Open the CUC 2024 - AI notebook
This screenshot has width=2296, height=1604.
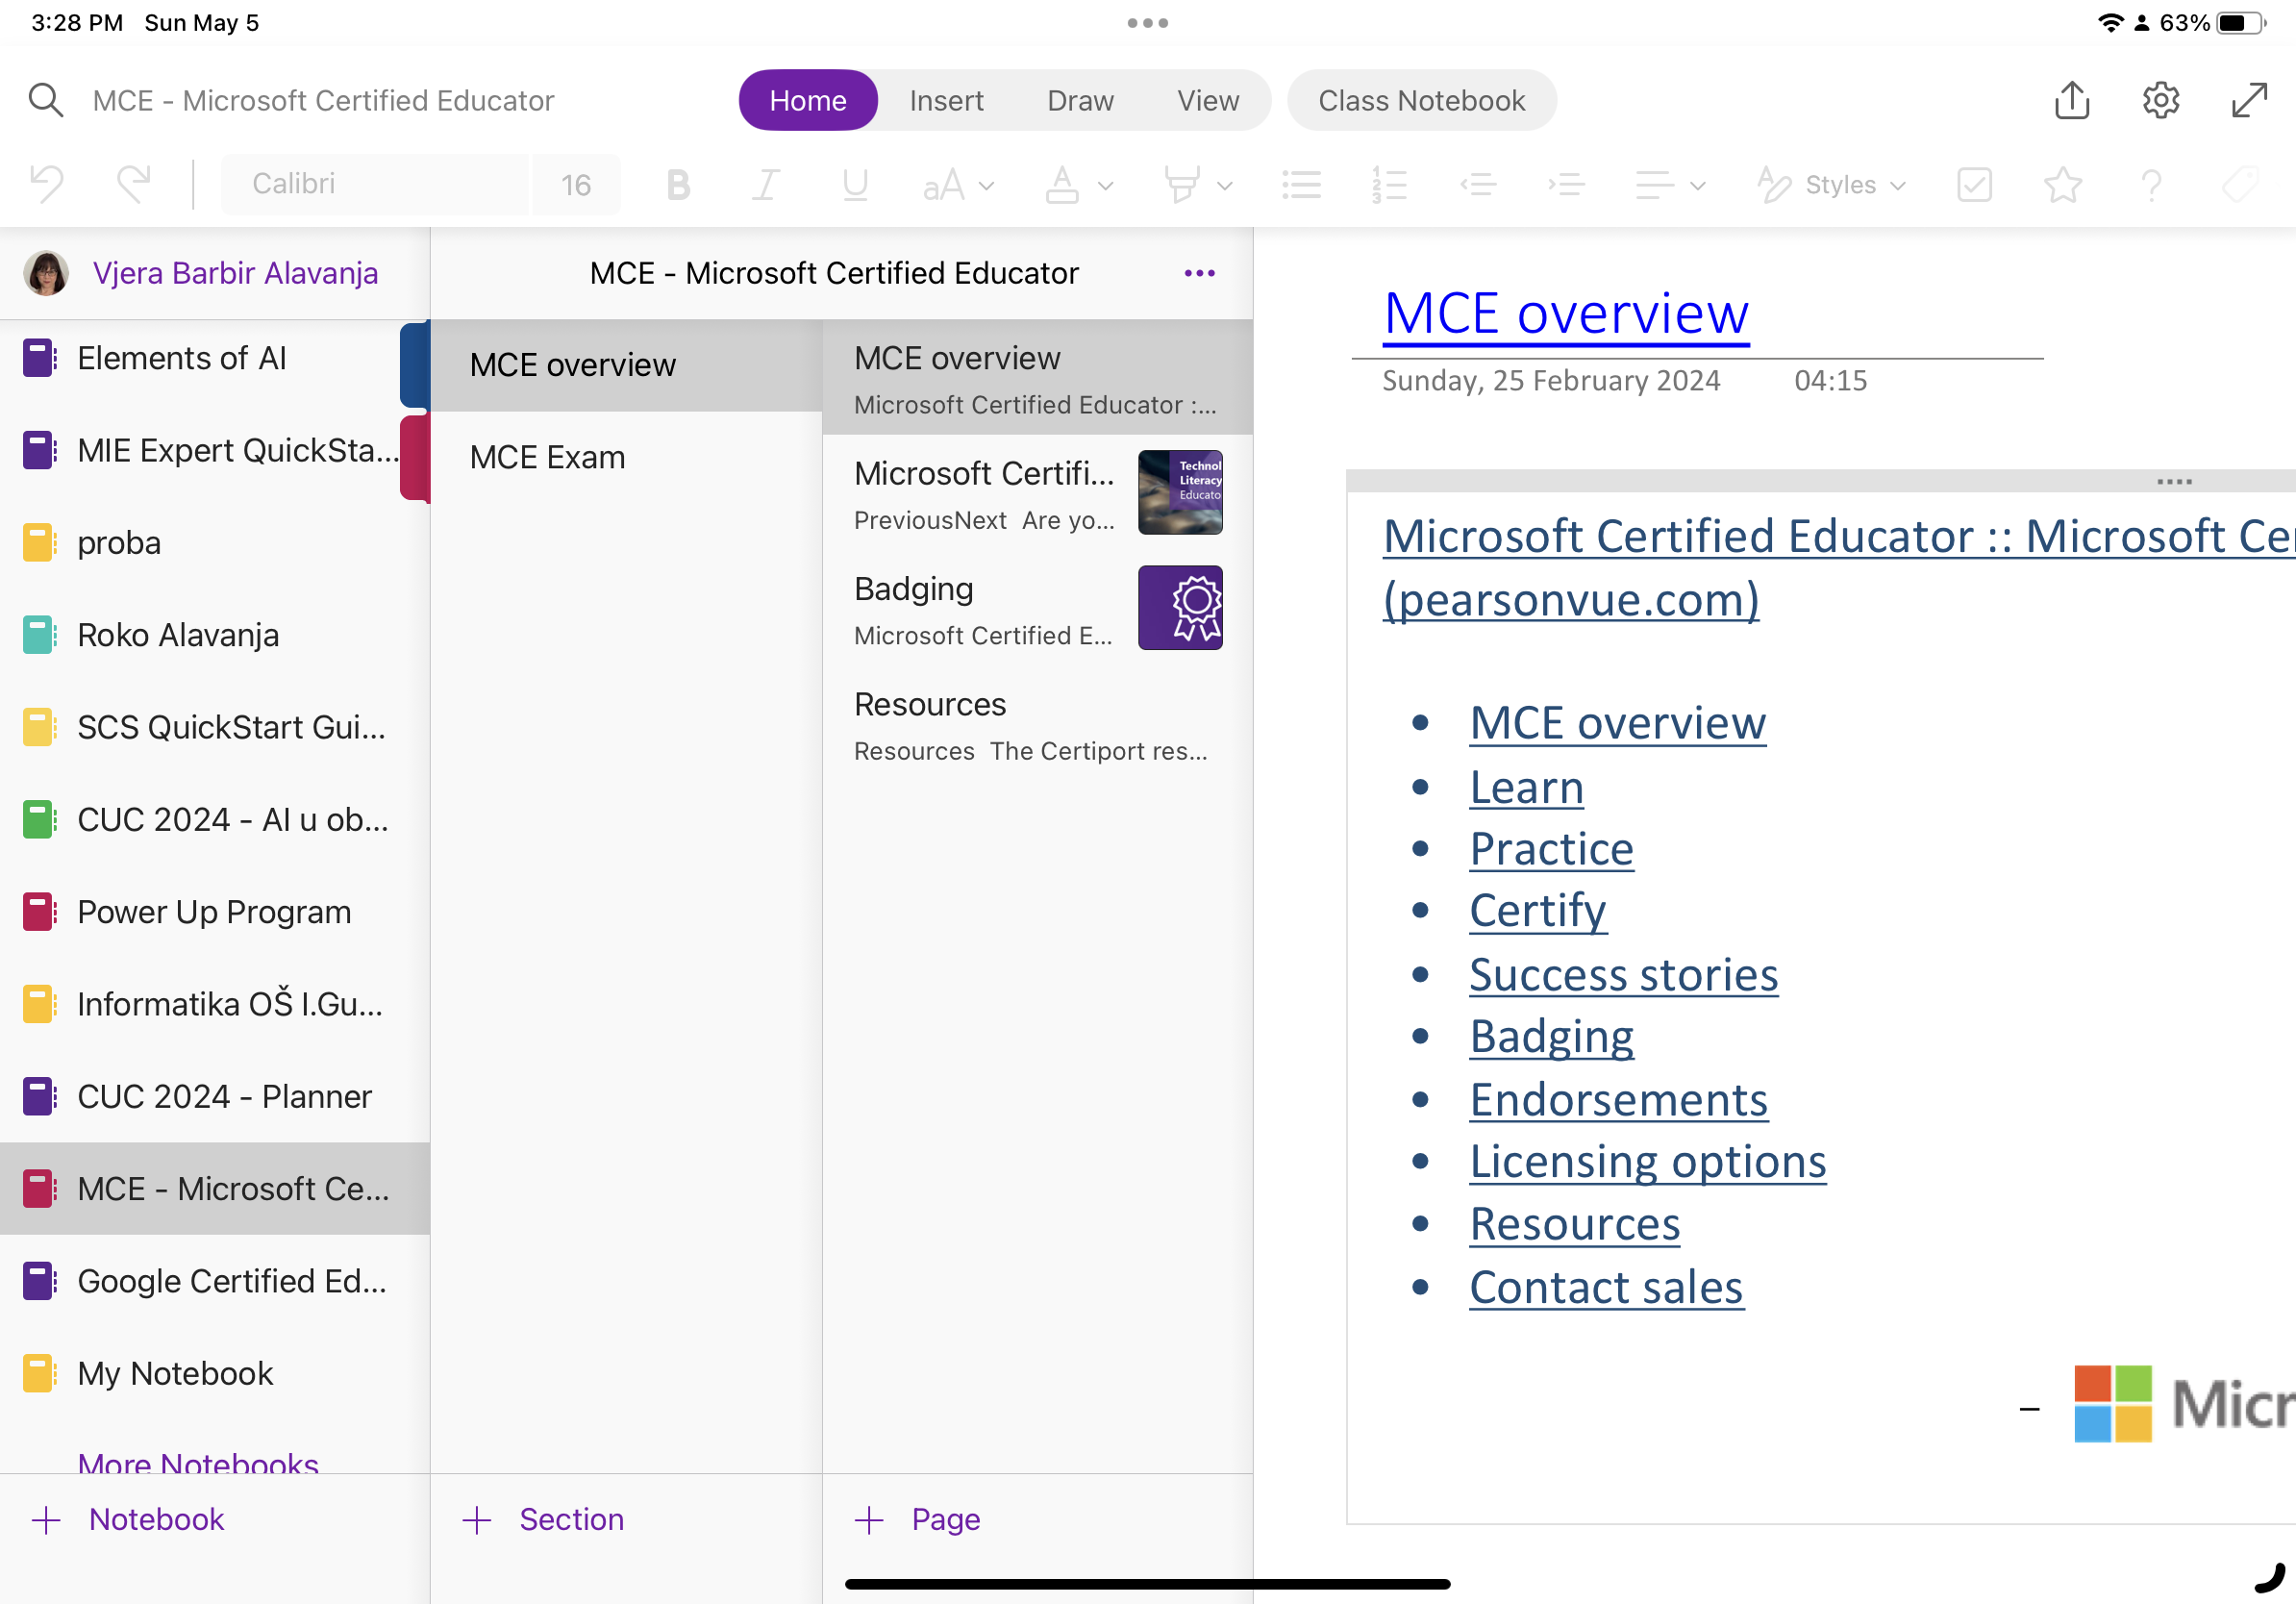[215, 819]
